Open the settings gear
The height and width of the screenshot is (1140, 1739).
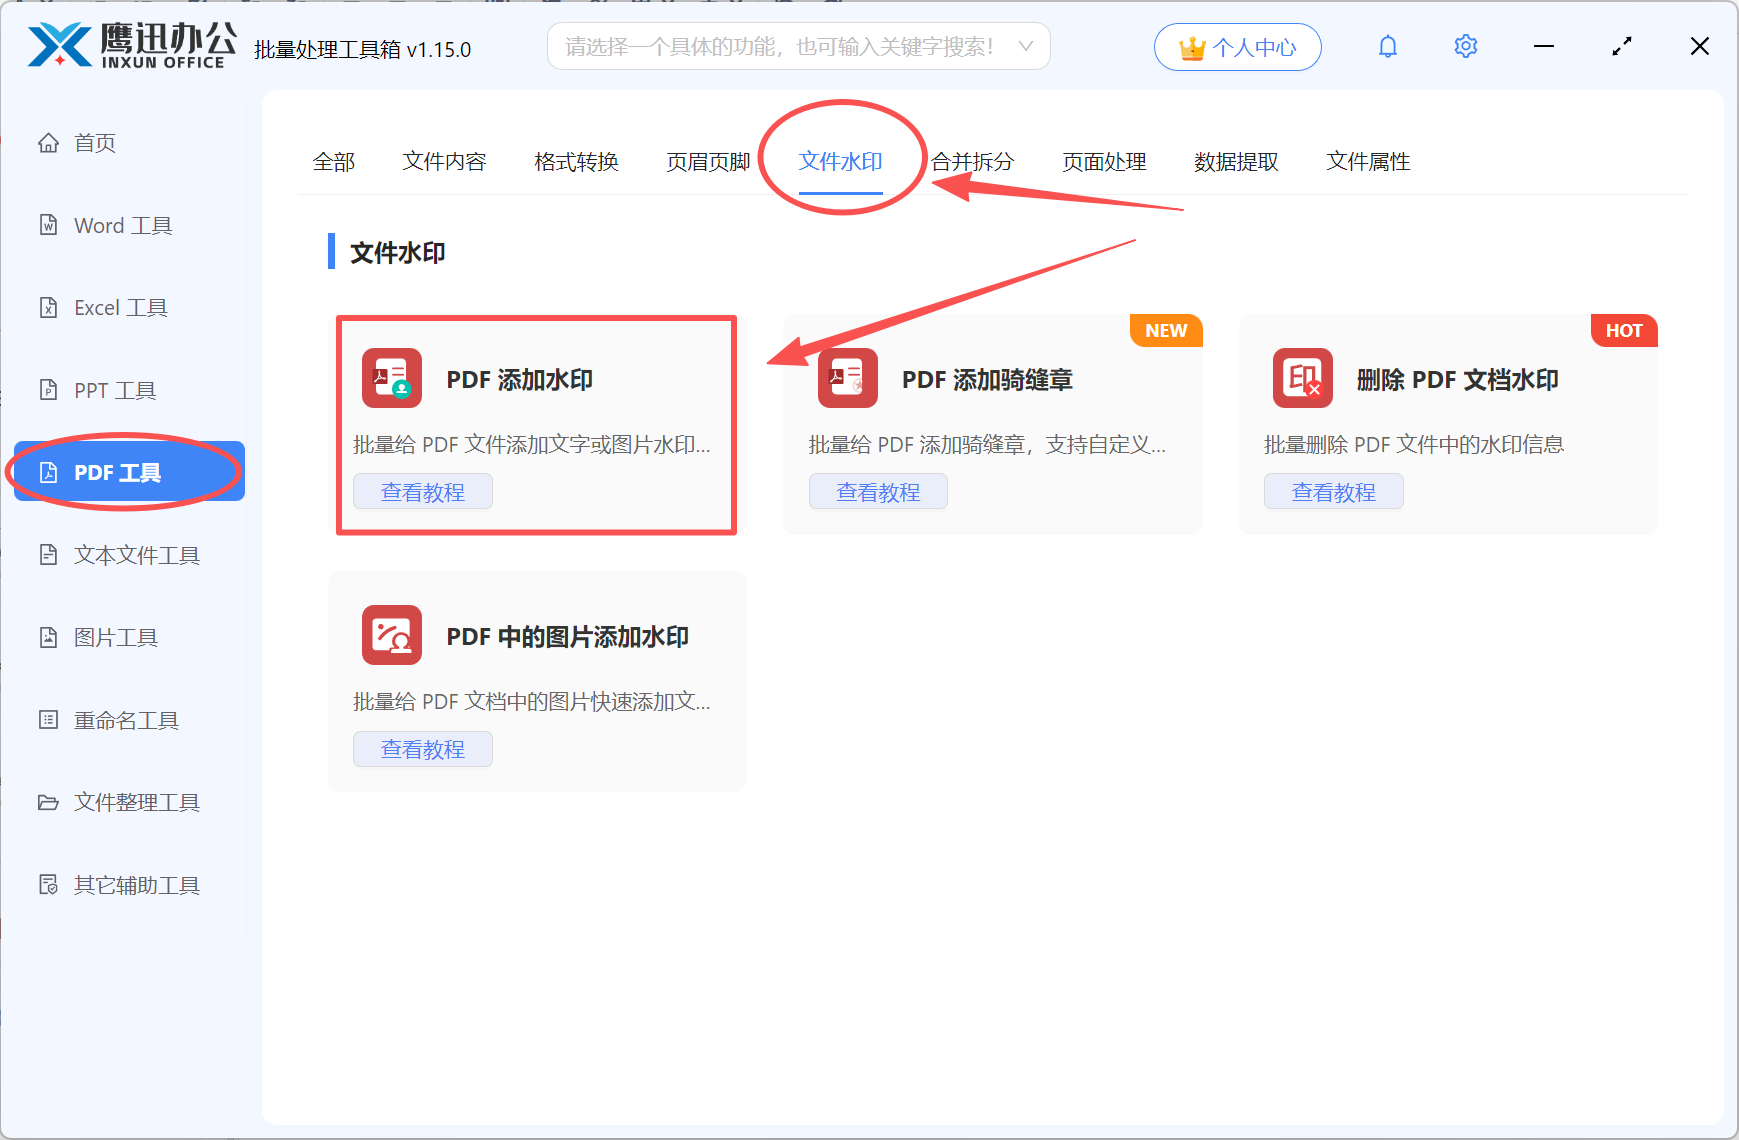click(x=1465, y=46)
